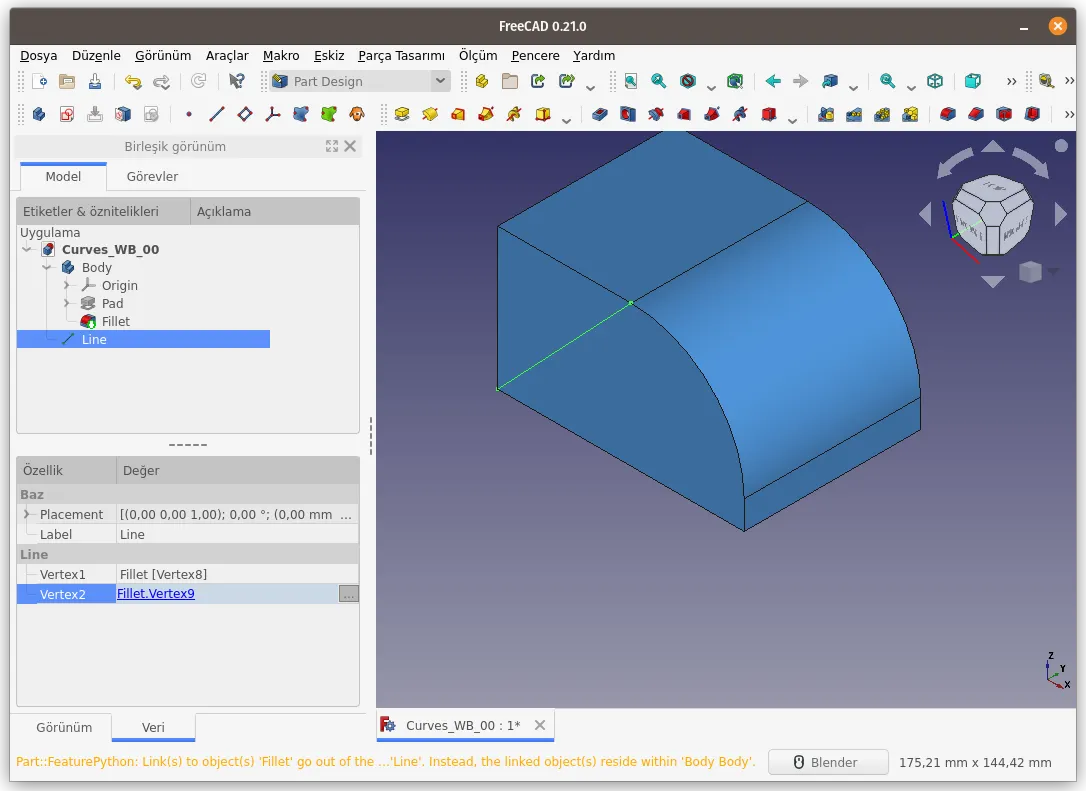
Task: Close the Curves_WB_00 document tab
Action: pyautogui.click(x=540, y=725)
